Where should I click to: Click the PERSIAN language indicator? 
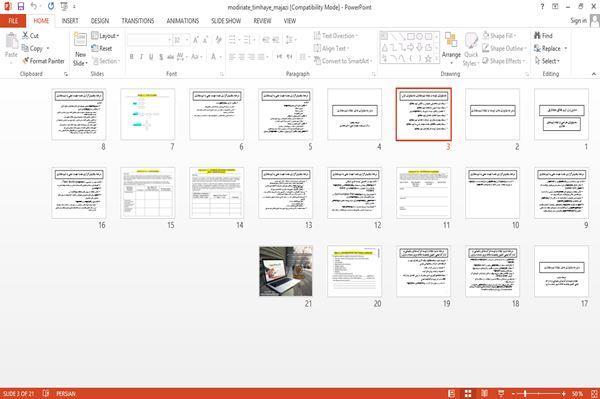click(x=66, y=393)
